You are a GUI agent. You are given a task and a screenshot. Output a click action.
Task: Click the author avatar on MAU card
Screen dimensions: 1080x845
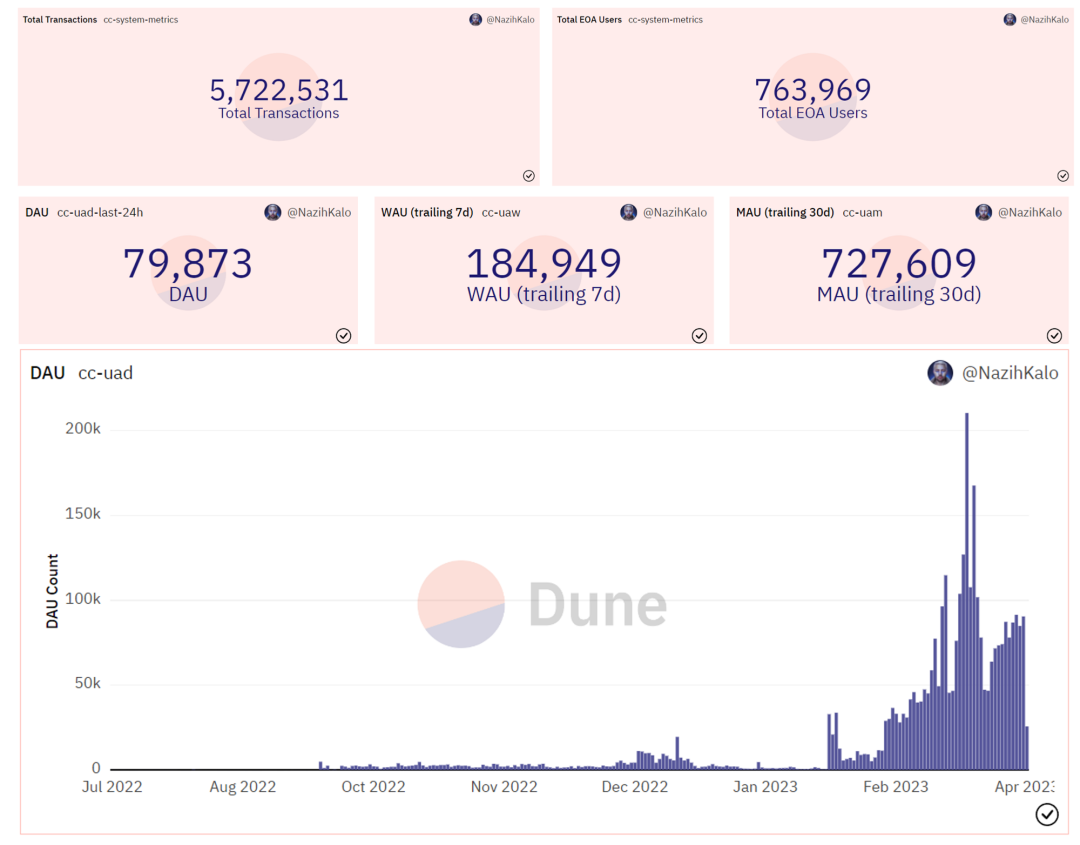(x=983, y=212)
